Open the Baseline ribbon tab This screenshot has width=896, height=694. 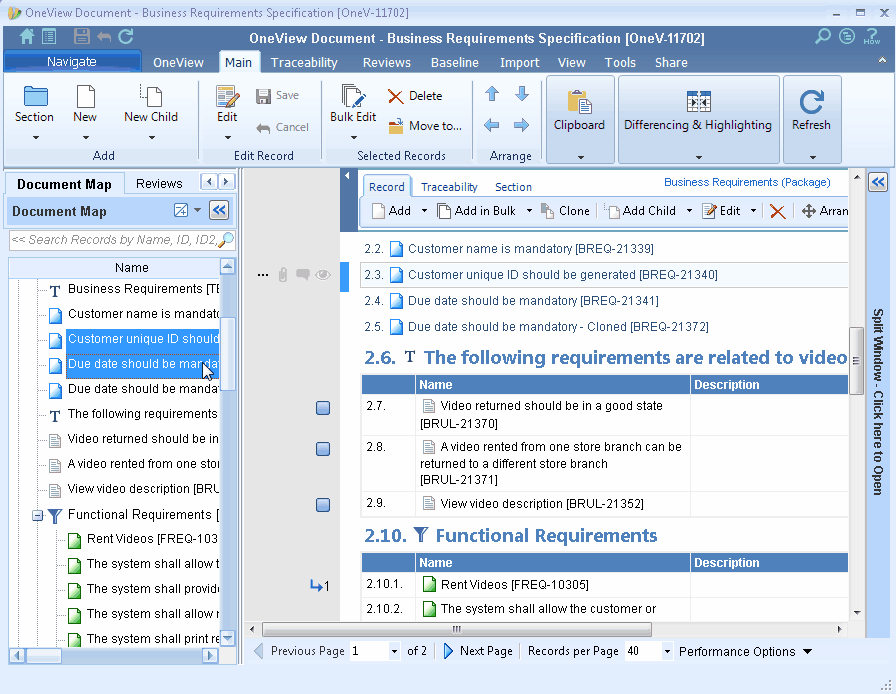(455, 62)
